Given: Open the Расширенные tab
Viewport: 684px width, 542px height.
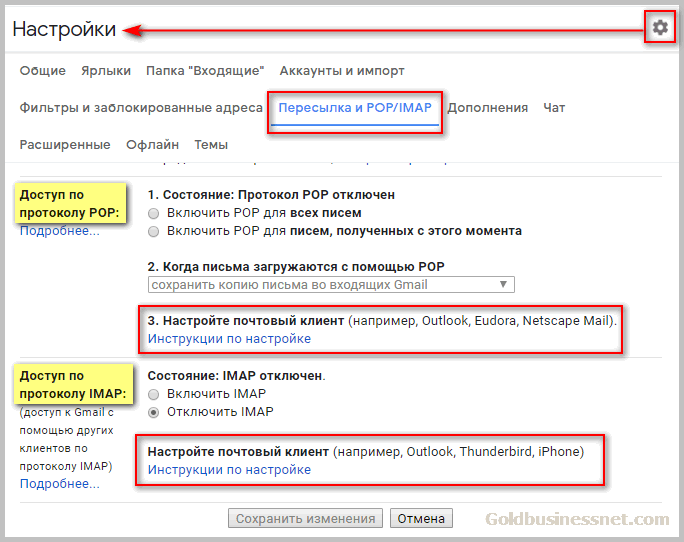Looking at the screenshot, I should 65,145.
